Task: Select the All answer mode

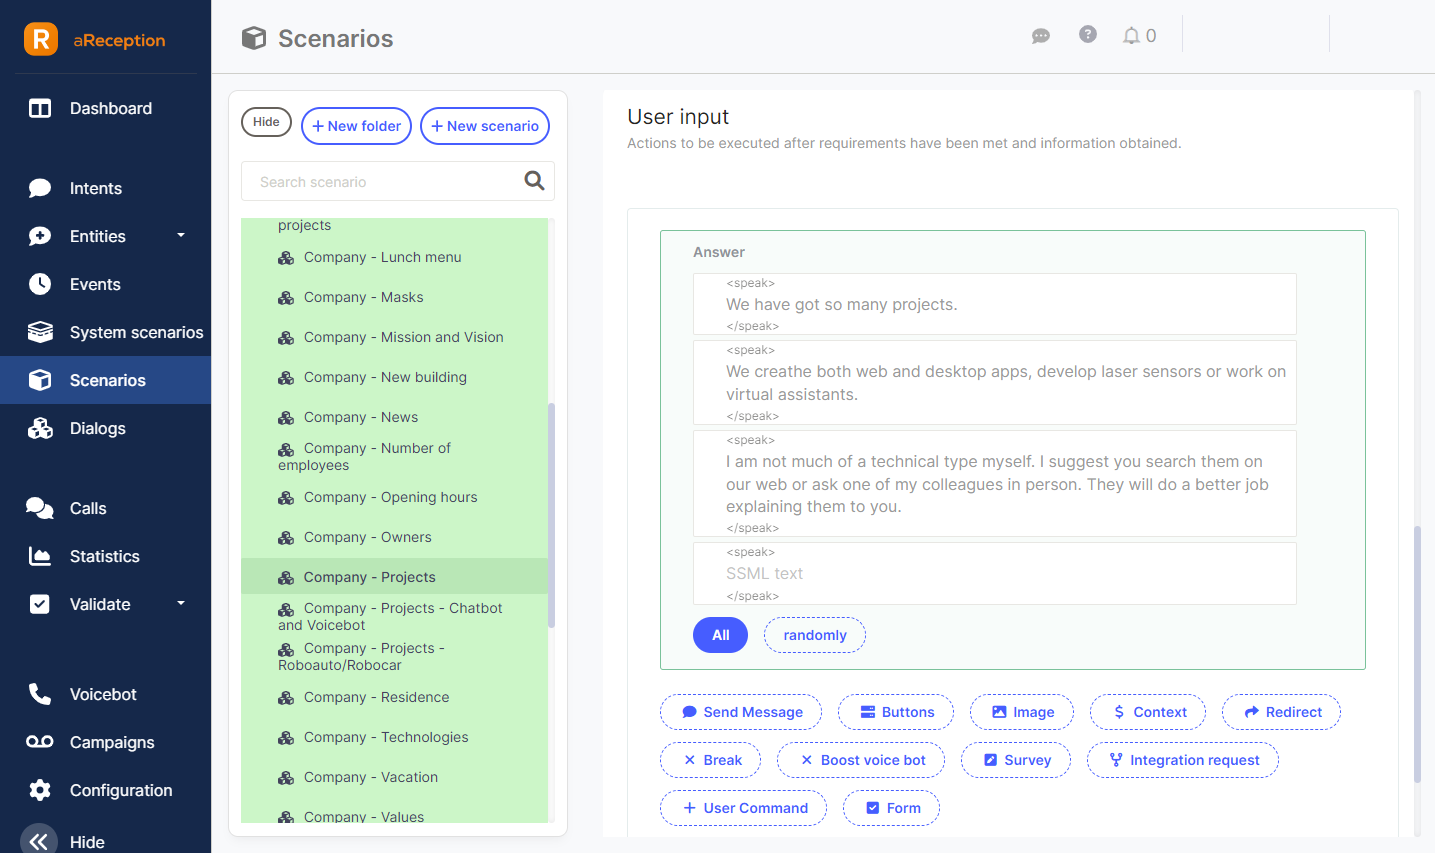Action: coord(720,635)
